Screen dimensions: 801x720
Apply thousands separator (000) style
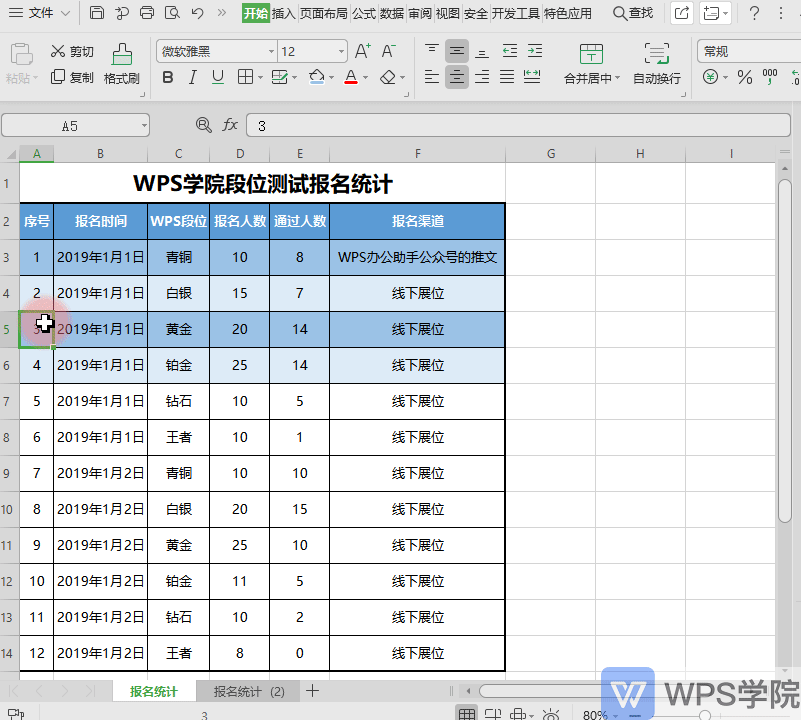769,78
